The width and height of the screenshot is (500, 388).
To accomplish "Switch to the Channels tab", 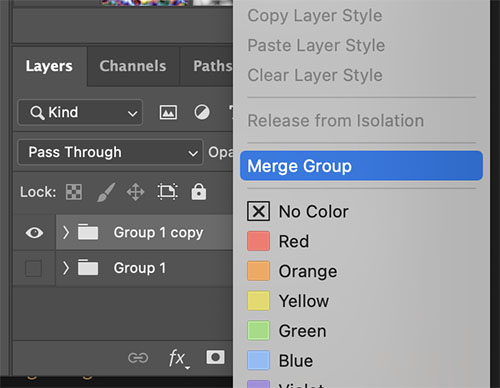I will [x=133, y=66].
